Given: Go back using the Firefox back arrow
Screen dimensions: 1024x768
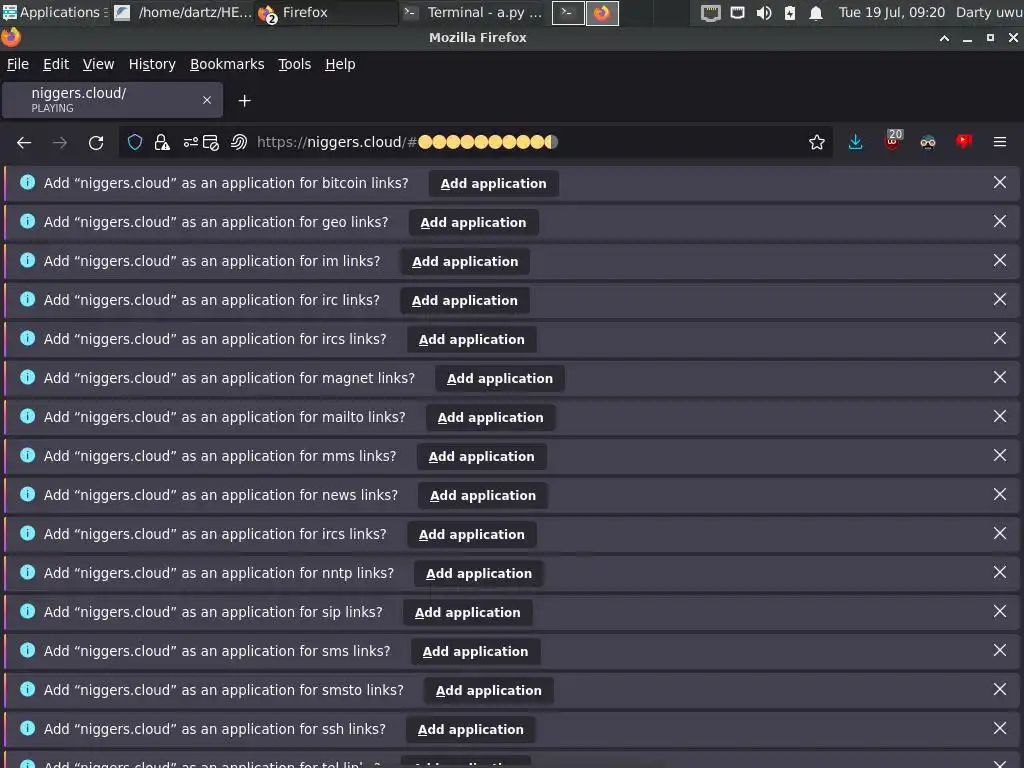Looking at the screenshot, I should (x=24, y=142).
